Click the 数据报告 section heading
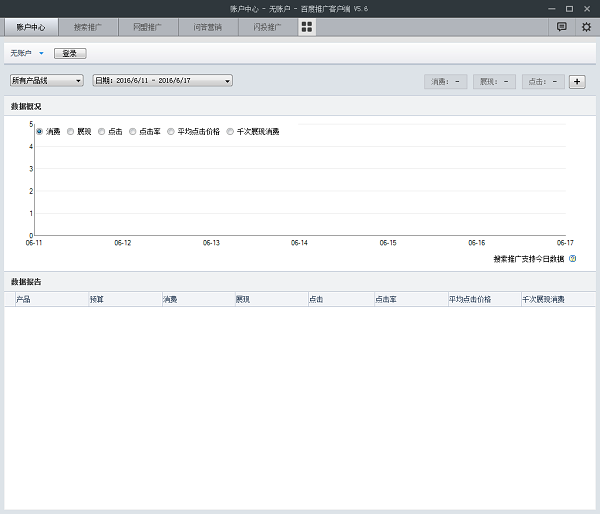Viewport: 600px width, 514px height. click(26, 282)
